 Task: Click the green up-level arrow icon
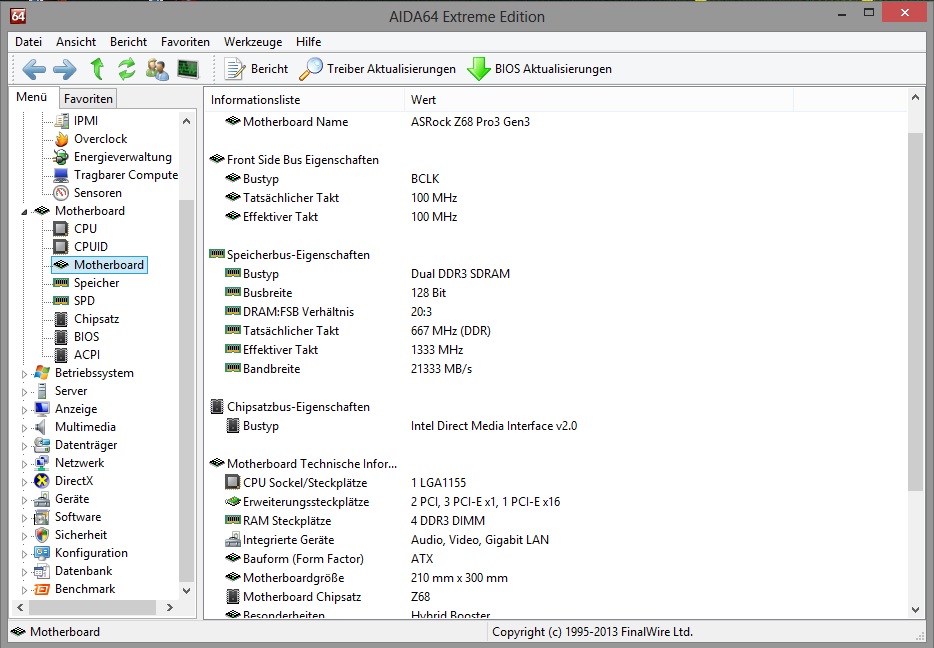[x=97, y=69]
